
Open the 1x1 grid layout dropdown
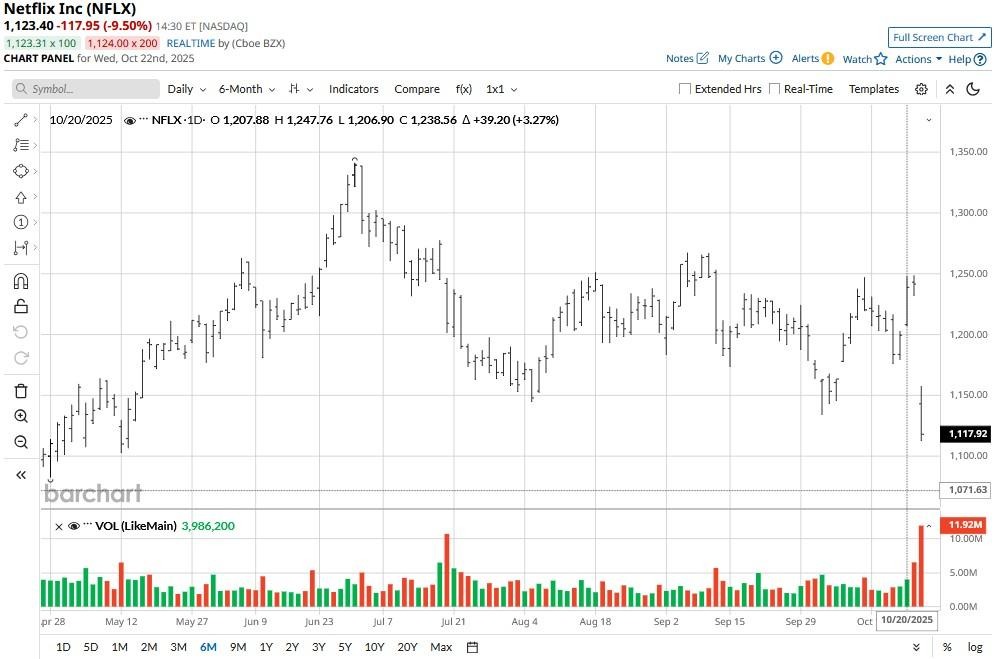(x=501, y=89)
